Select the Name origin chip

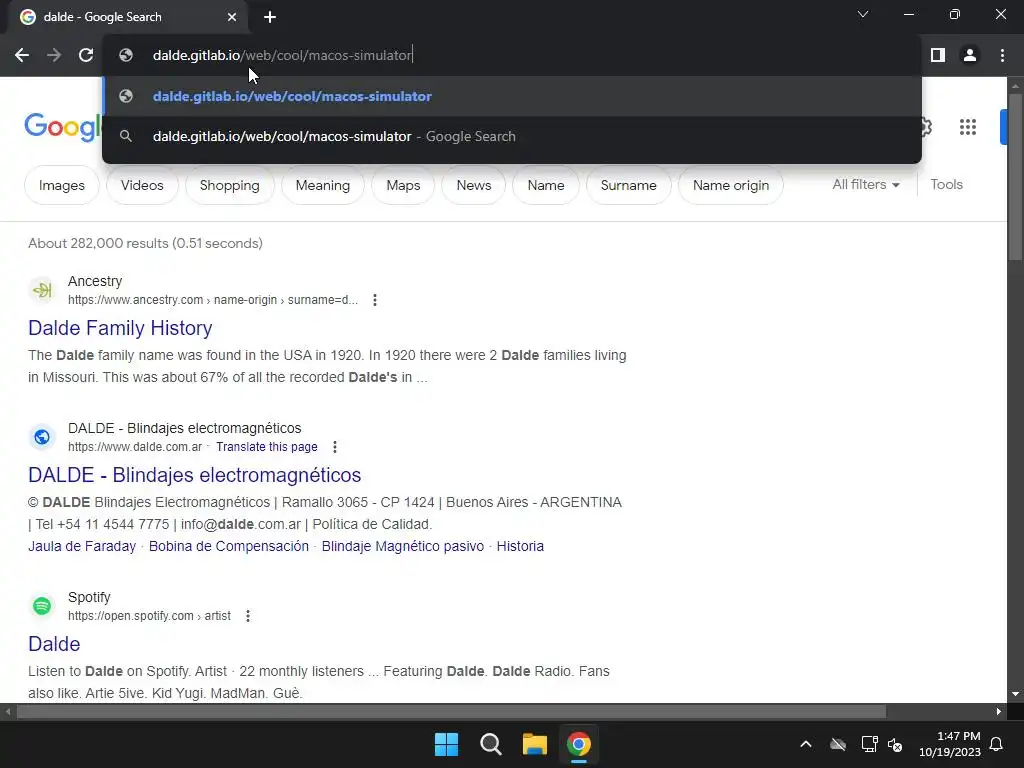(731, 185)
